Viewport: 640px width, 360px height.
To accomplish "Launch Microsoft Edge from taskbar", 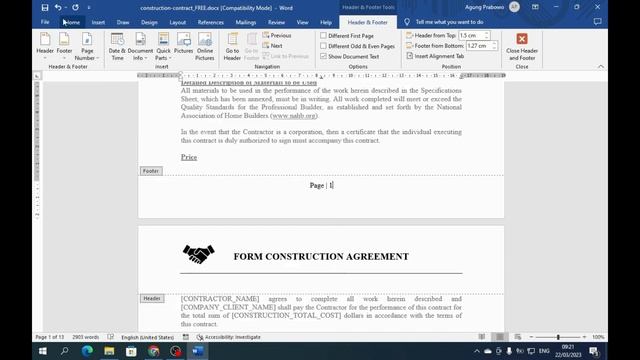I will pos(87,351).
